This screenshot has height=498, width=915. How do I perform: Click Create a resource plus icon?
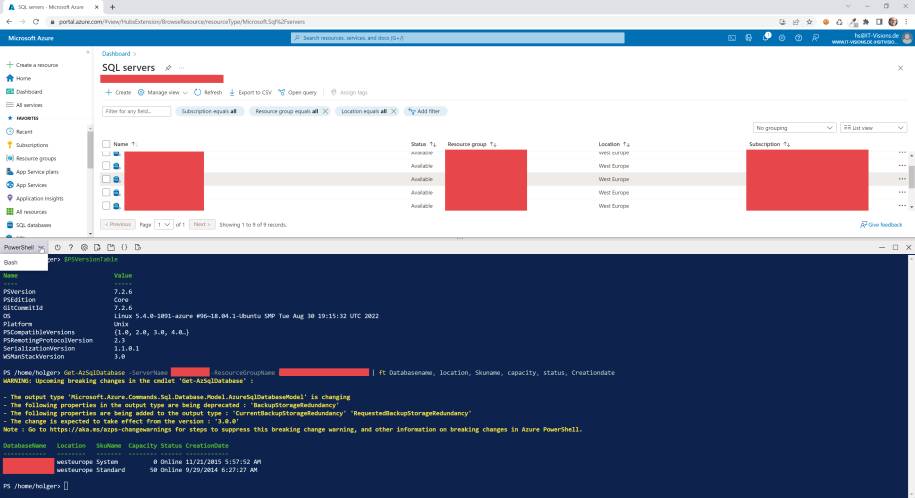click(x=9, y=65)
